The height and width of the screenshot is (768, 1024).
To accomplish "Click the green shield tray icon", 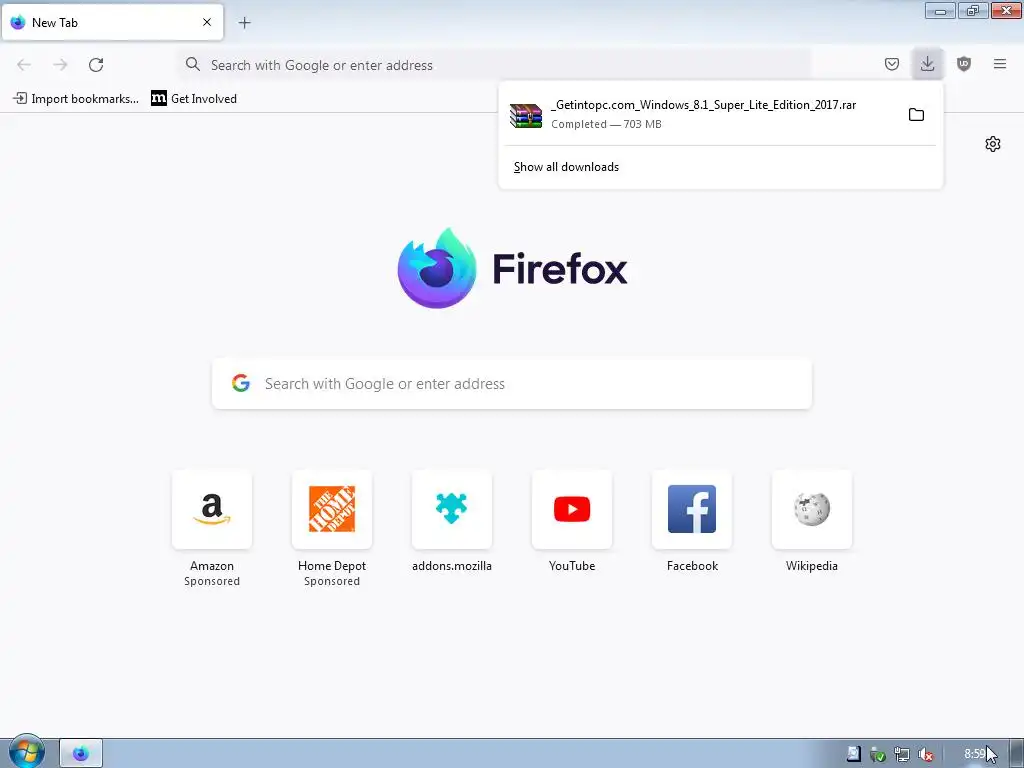I will pyautogui.click(x=878, y=754).
